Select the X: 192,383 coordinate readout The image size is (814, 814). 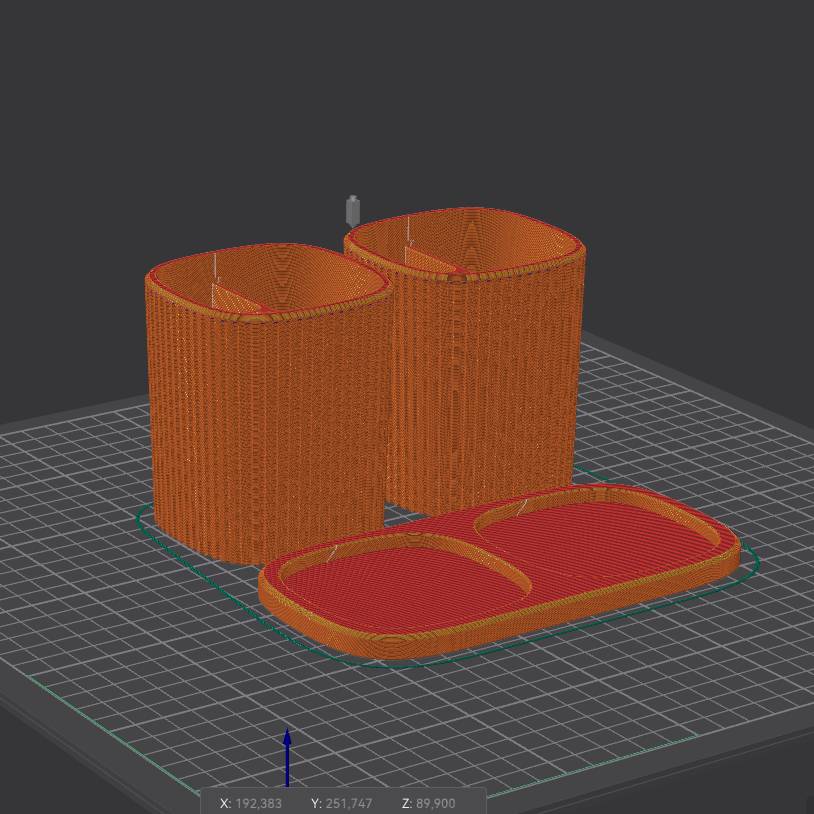point(251,803)
